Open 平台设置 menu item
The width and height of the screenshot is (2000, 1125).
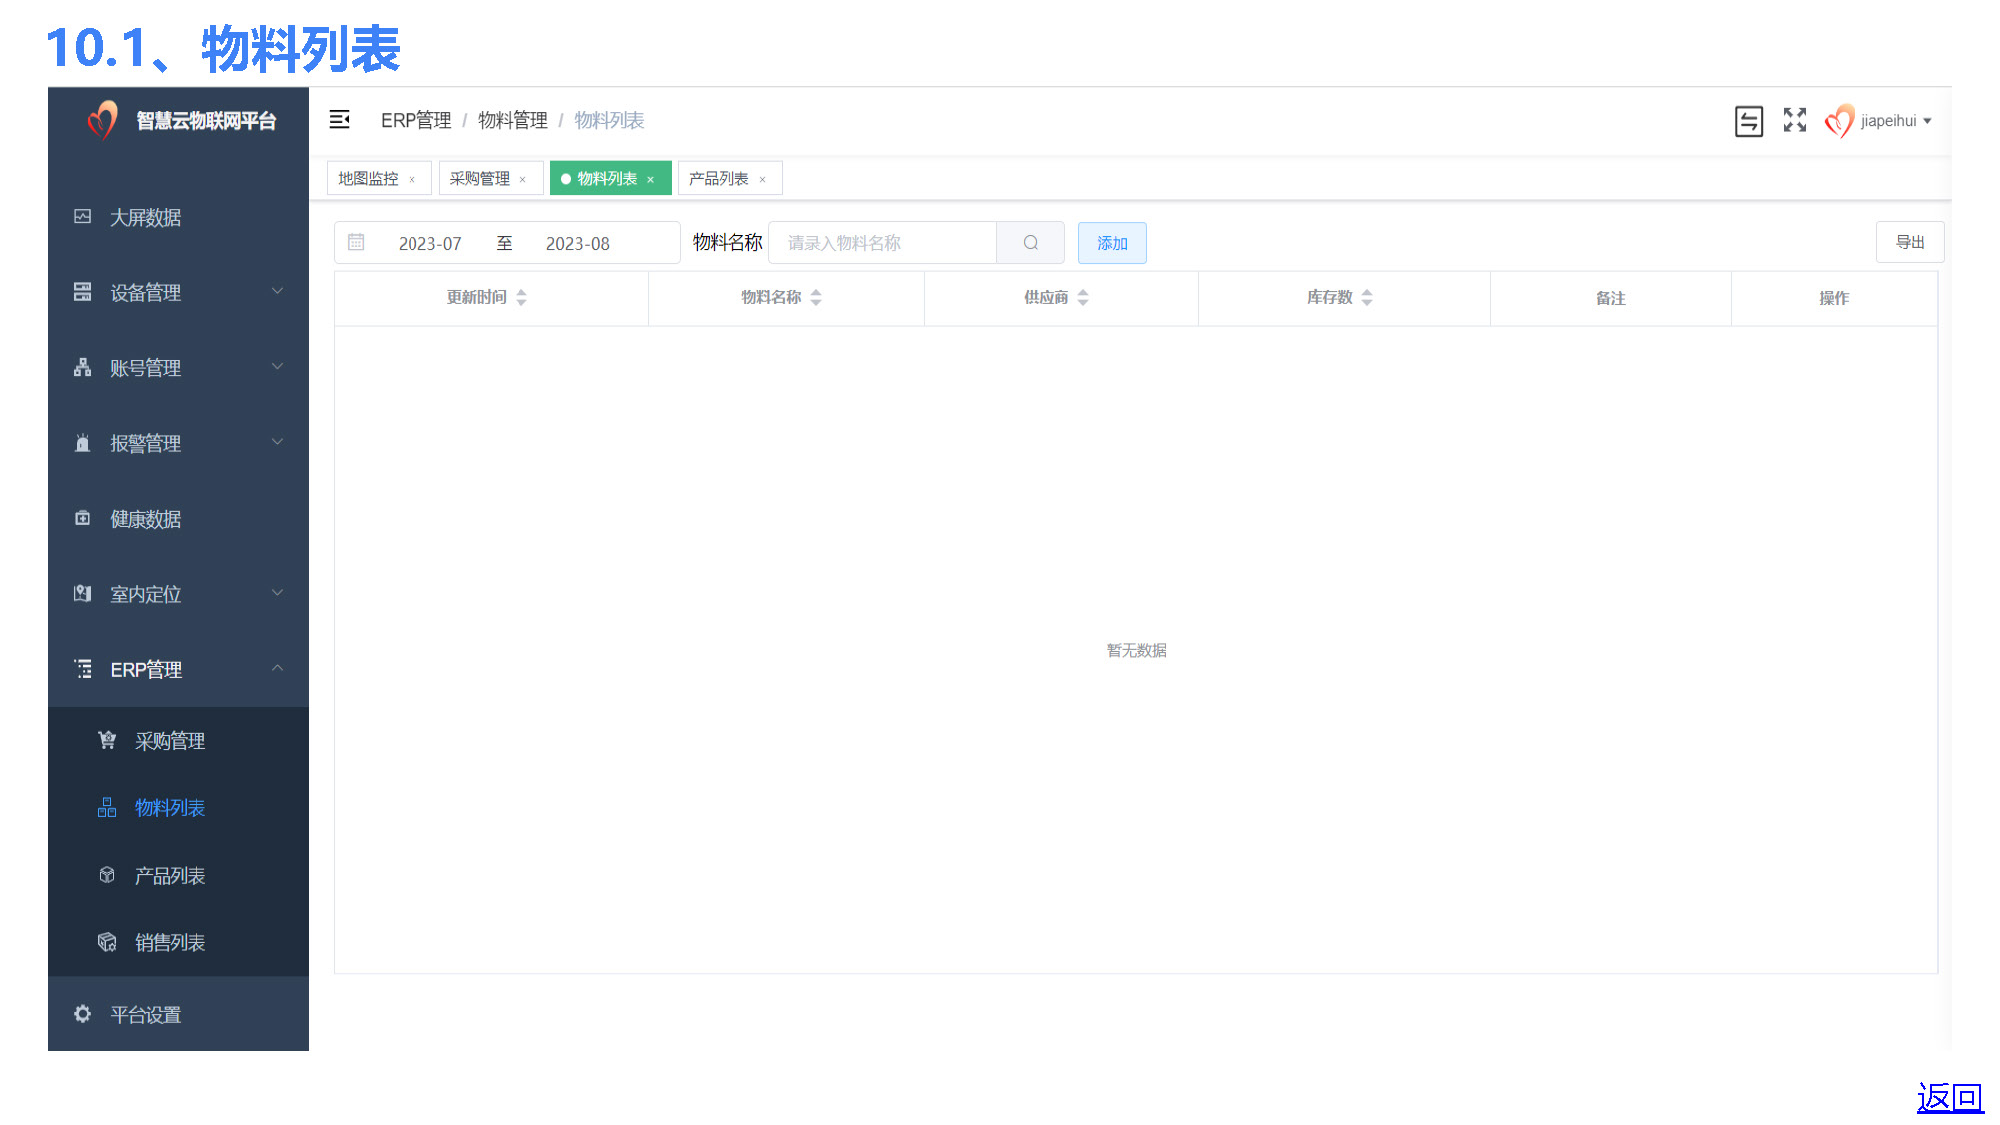click(178, 1014)
